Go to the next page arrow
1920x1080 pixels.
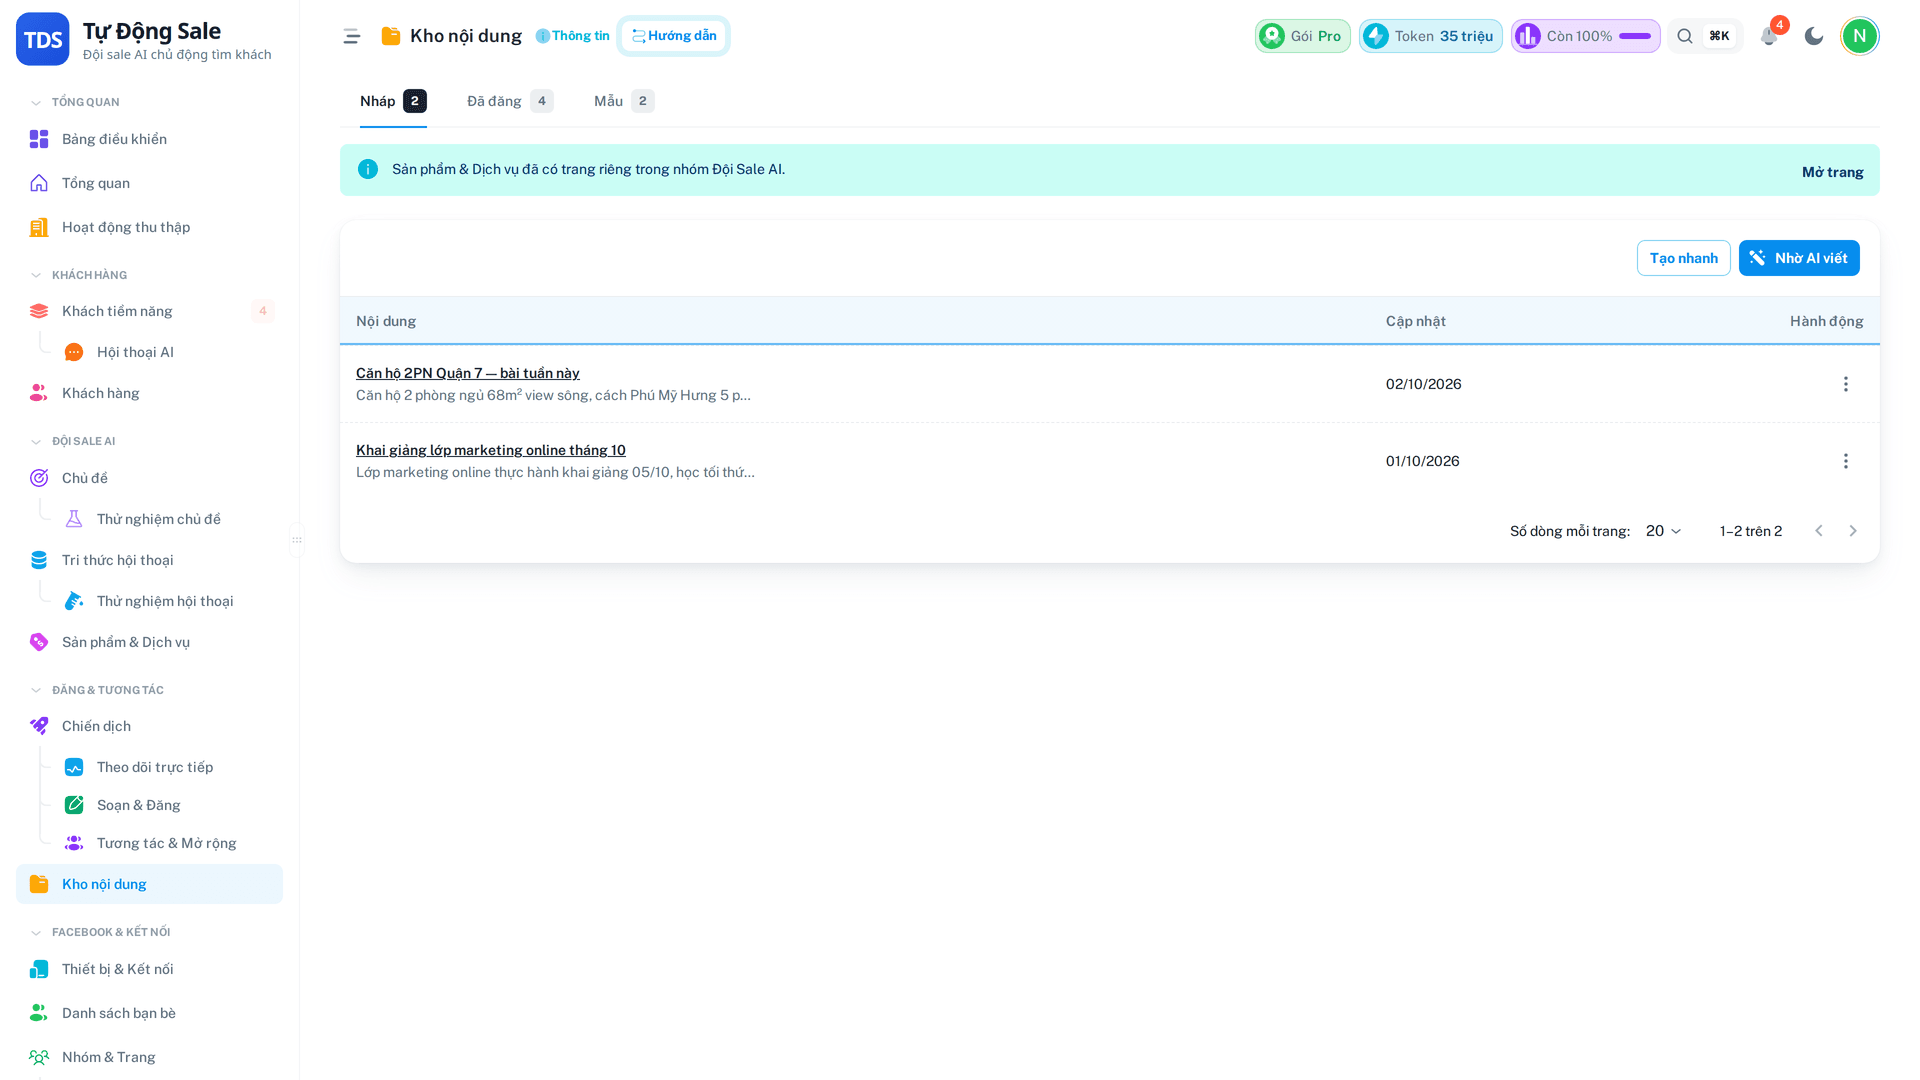(x=1852, y=531)
